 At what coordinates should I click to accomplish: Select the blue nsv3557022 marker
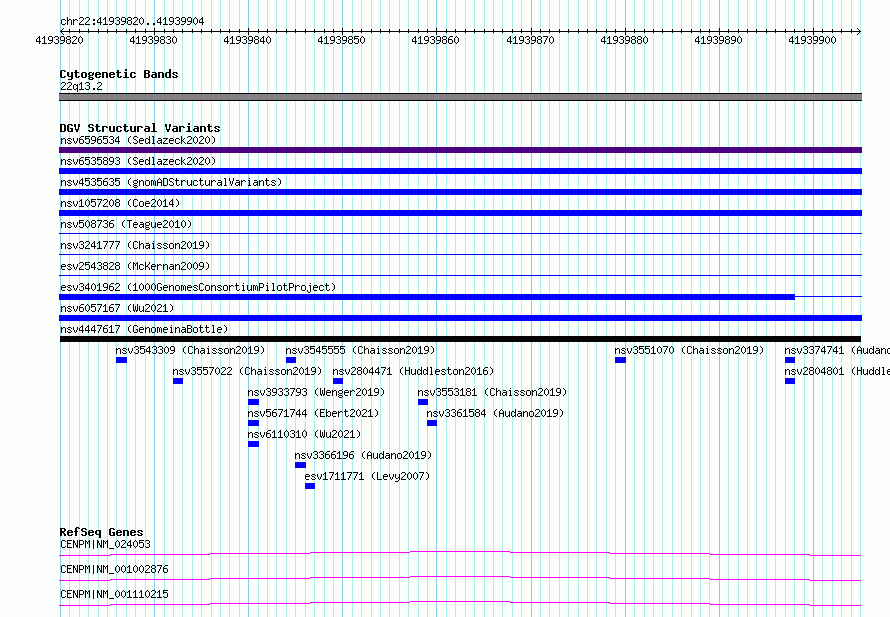(x=178, y=381)
